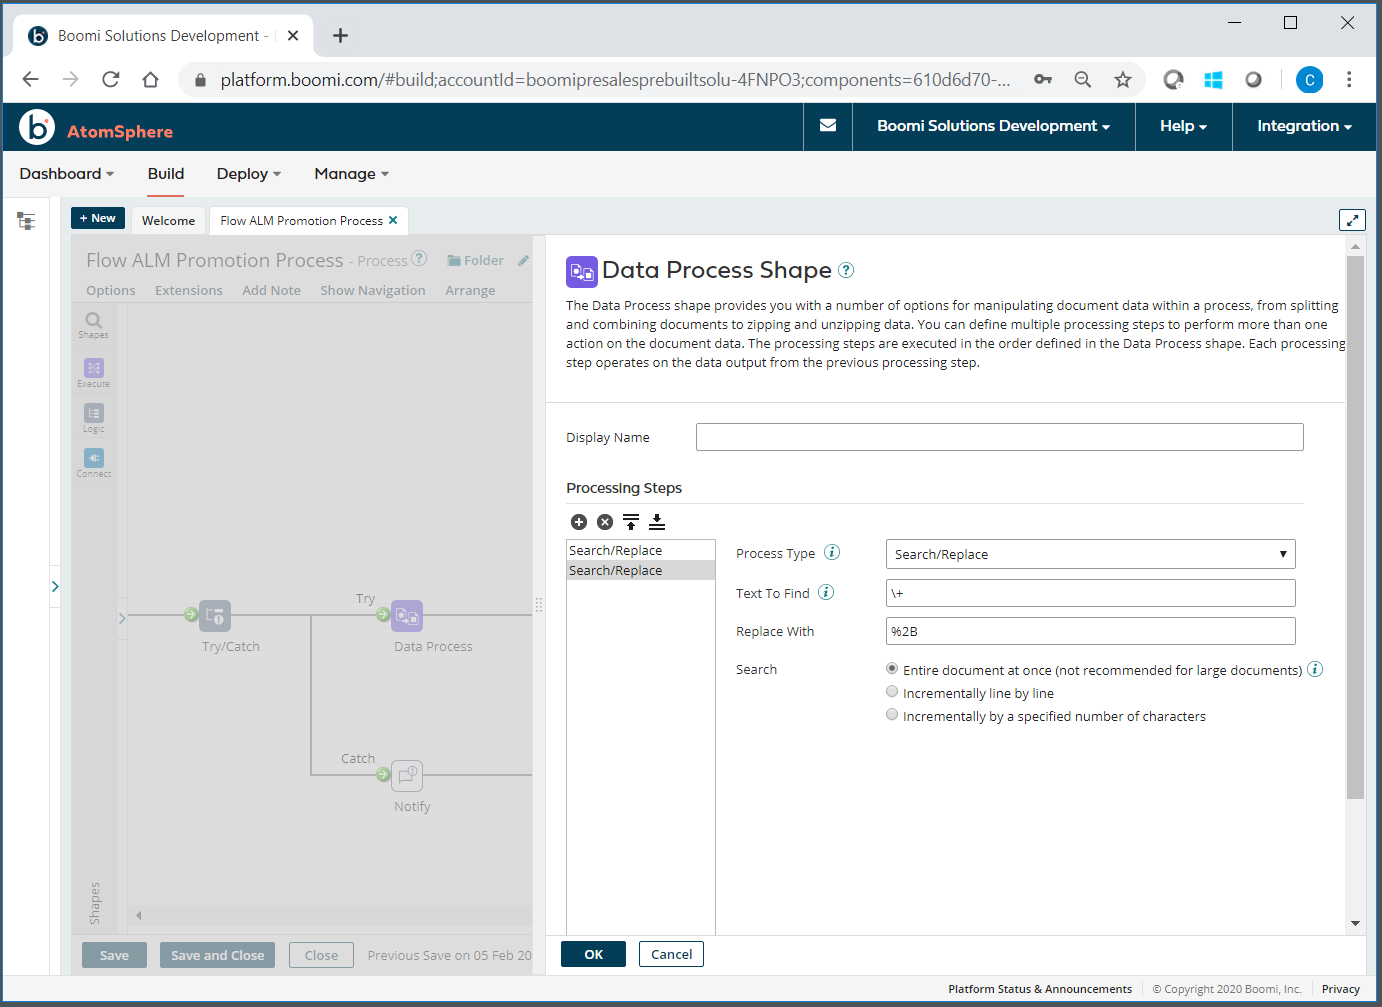Open the Process Type dropdown
Image resolution: width=1382 pixels, height=1007 pixels.
pyautogui.click(x=1090, y=553)
